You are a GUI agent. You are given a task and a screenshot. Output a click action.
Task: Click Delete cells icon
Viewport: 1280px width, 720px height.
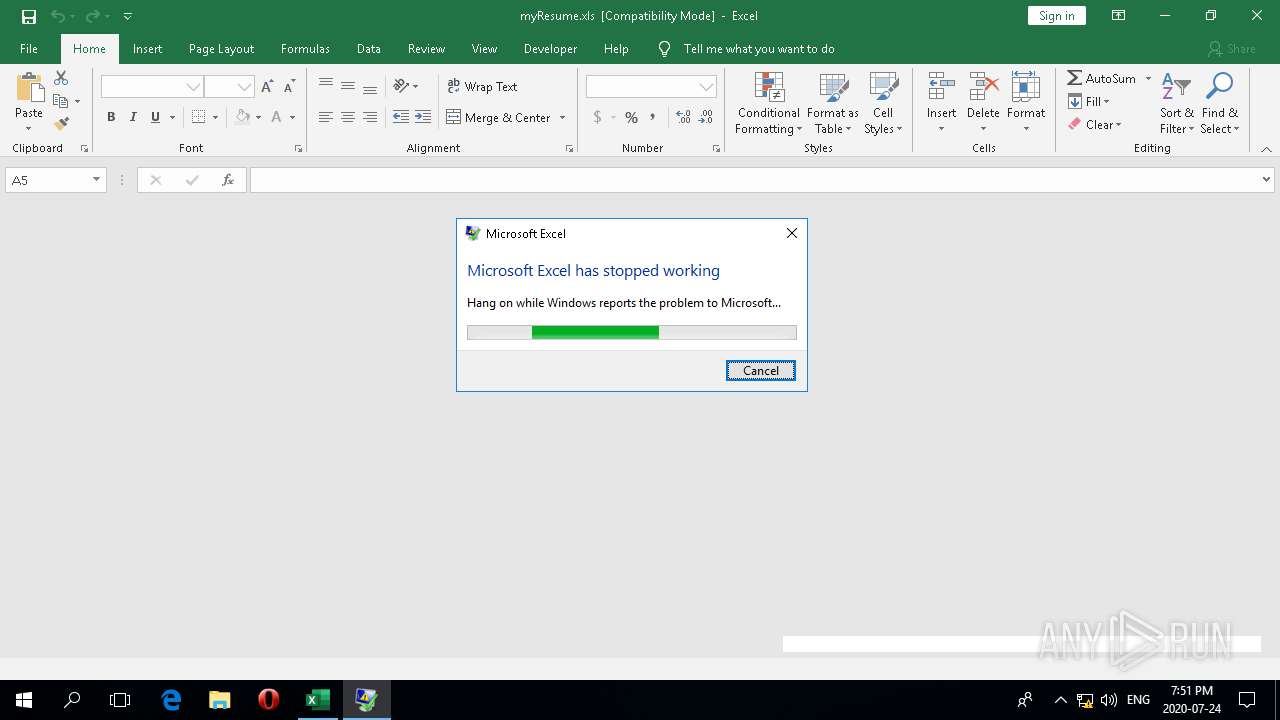(983, 88)
